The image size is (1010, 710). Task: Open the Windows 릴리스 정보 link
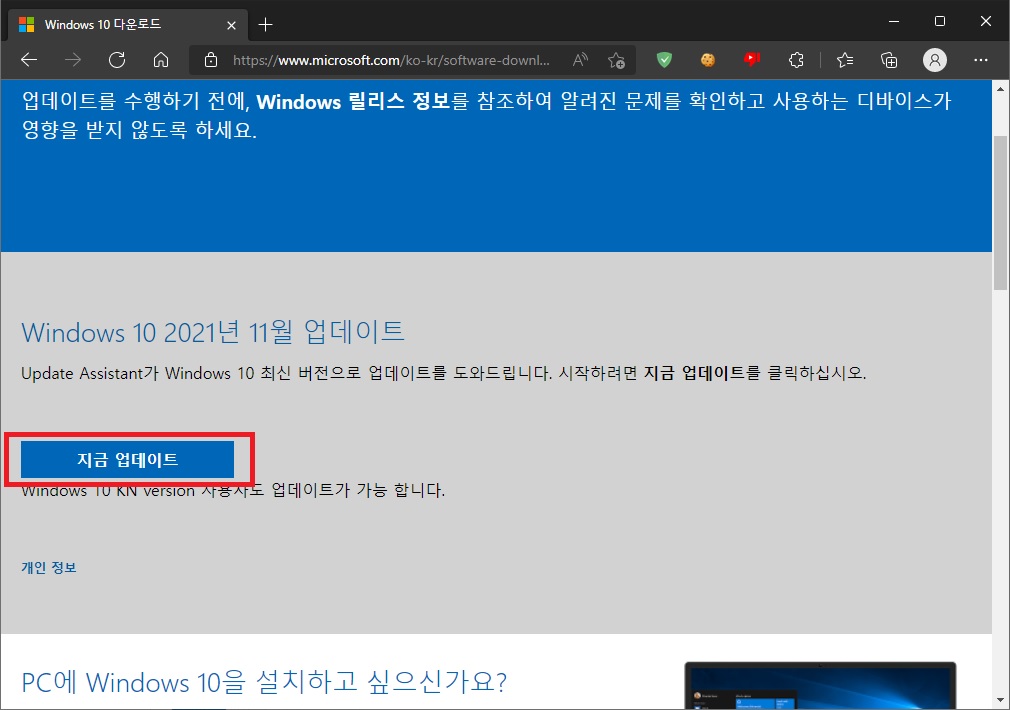[353, 101]
